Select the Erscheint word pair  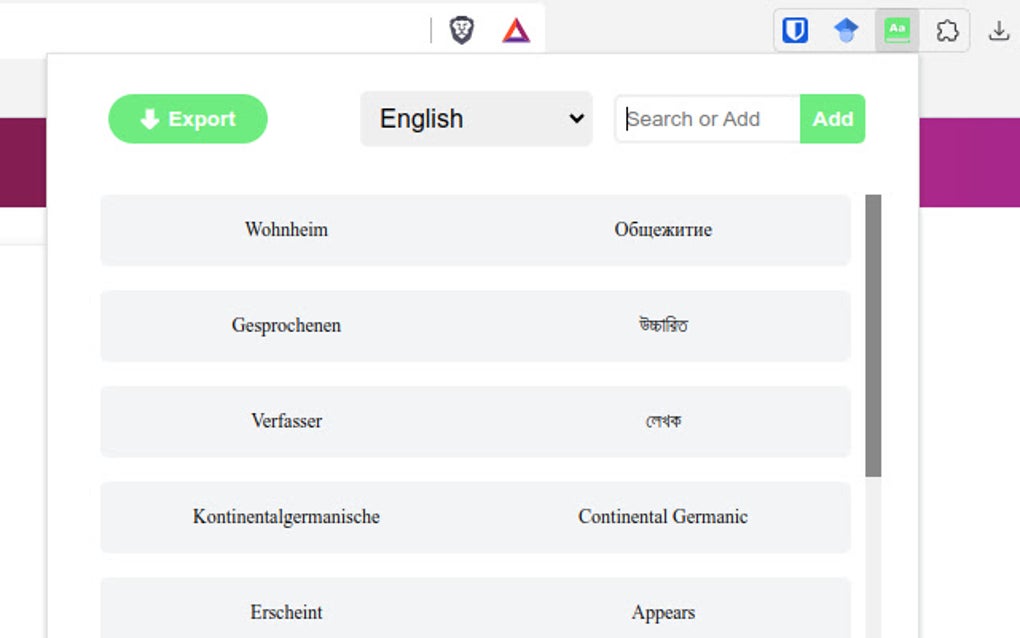[475, 608]
